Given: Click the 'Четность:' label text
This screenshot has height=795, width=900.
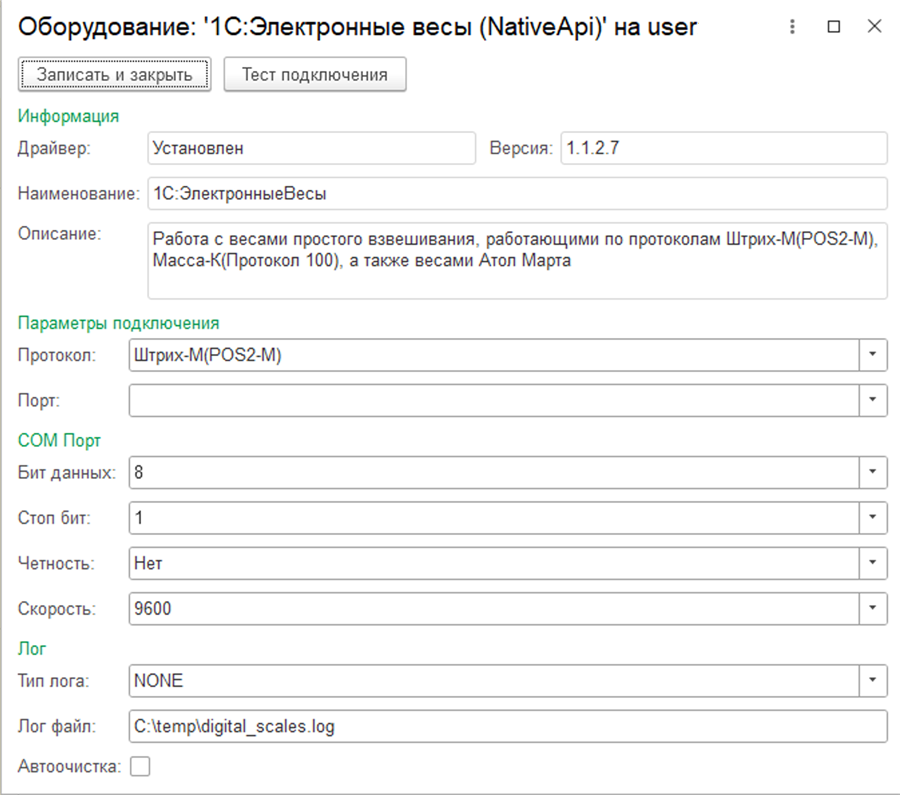Looking at the screenshot, I should 56,563.
